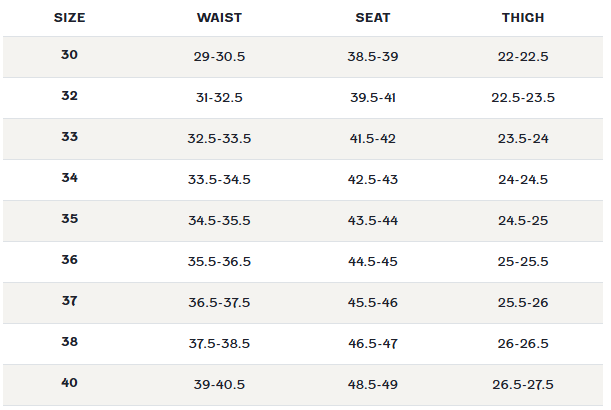Click waist value 33.5-34.5

[219, 179]
